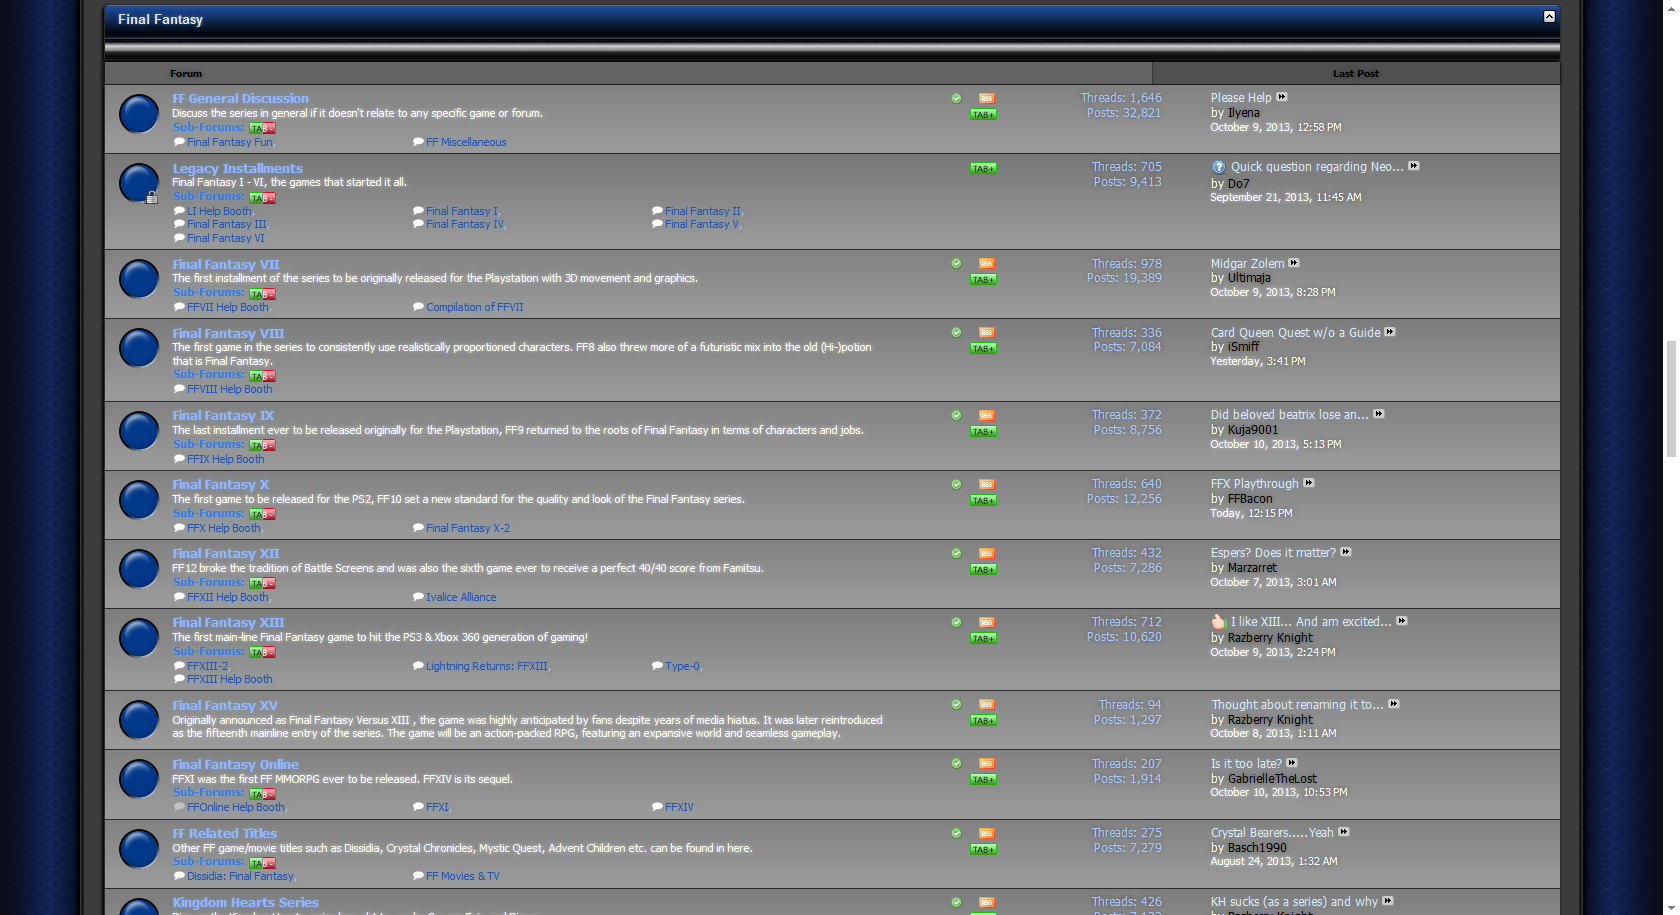Click RSS icon in FF Related Titles row
Viewport: 1680px width, 915px height.
[986, 833]
